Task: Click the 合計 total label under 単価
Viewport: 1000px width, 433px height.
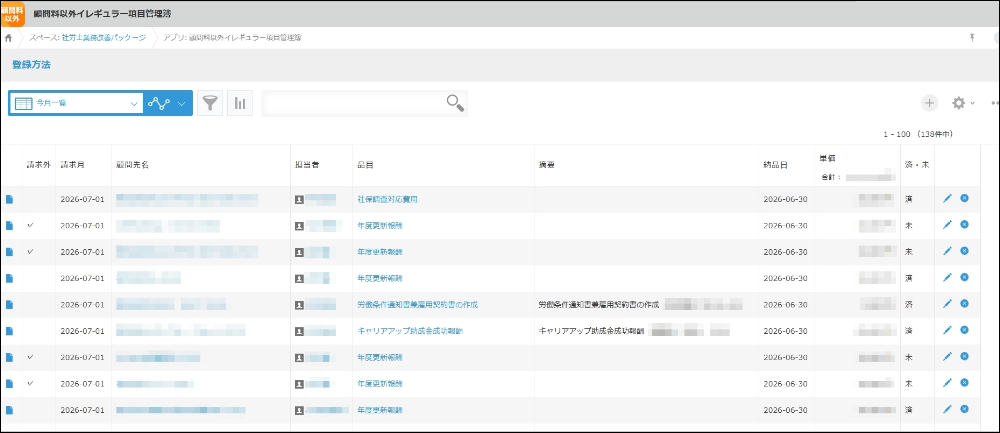Action: click(831, 177)
